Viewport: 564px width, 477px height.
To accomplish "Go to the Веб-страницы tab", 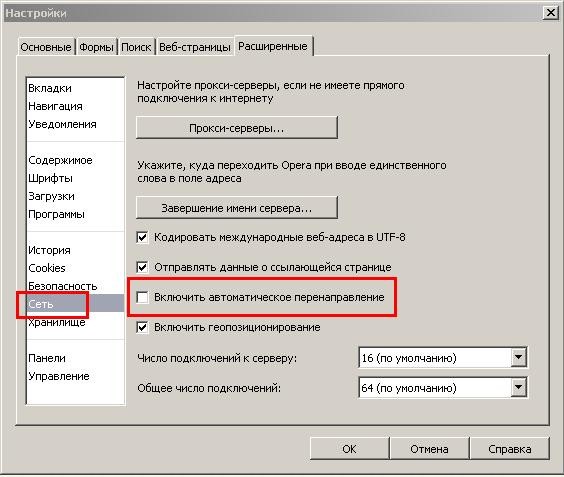I will pos(195,47).
